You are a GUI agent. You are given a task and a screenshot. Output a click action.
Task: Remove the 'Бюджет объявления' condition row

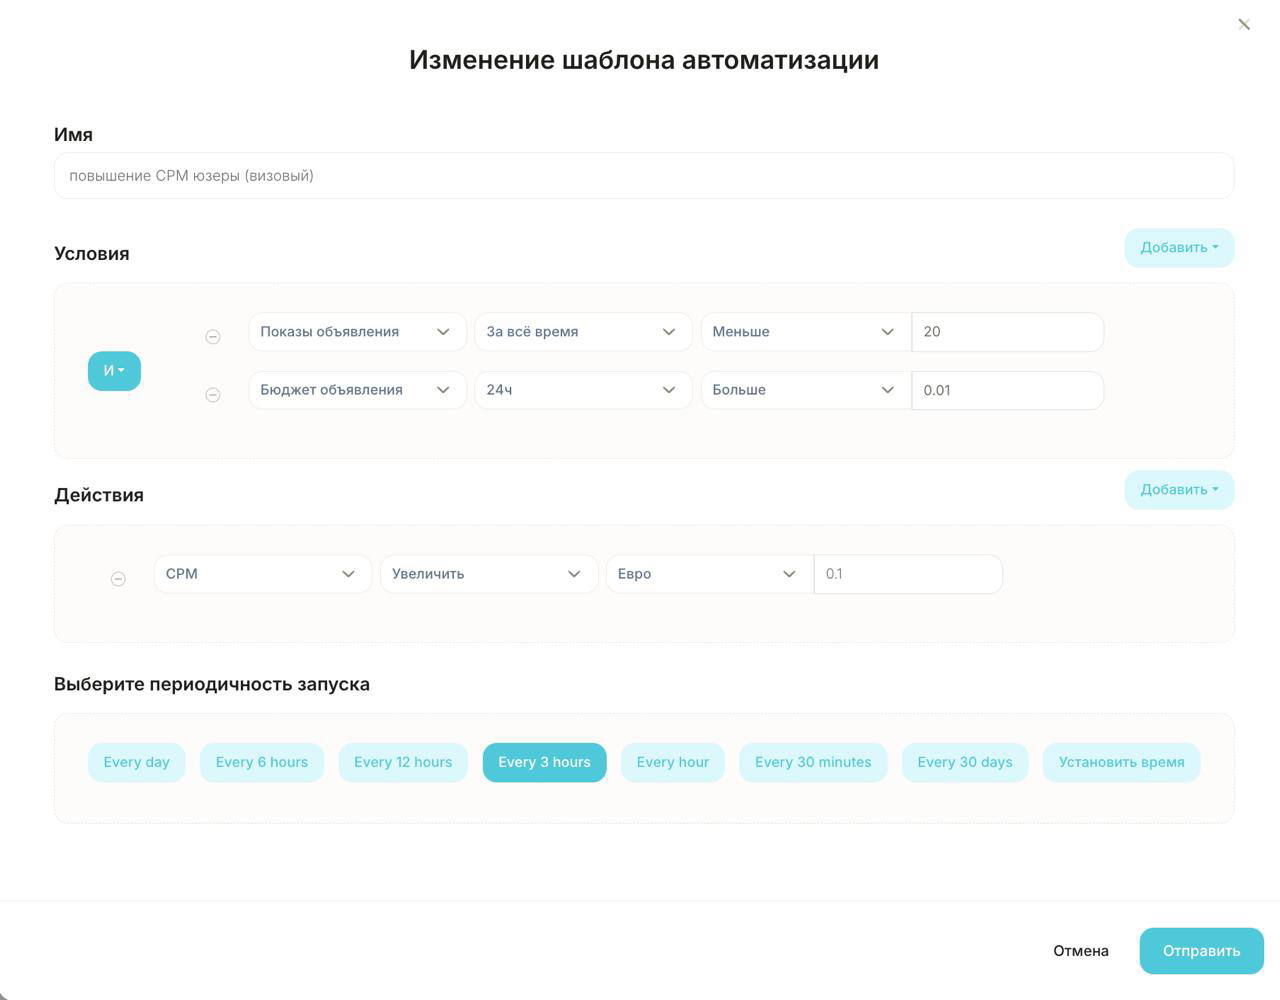(x=213, y=395)
